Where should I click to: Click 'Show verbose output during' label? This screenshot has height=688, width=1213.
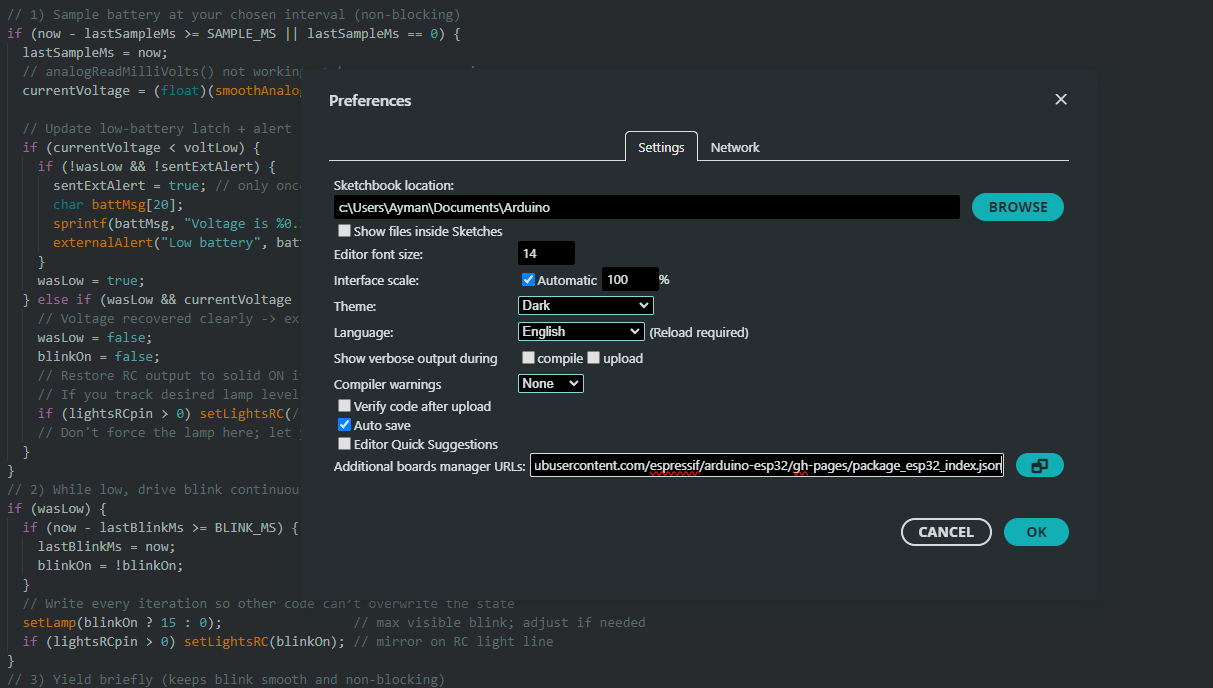pos(415,358)
